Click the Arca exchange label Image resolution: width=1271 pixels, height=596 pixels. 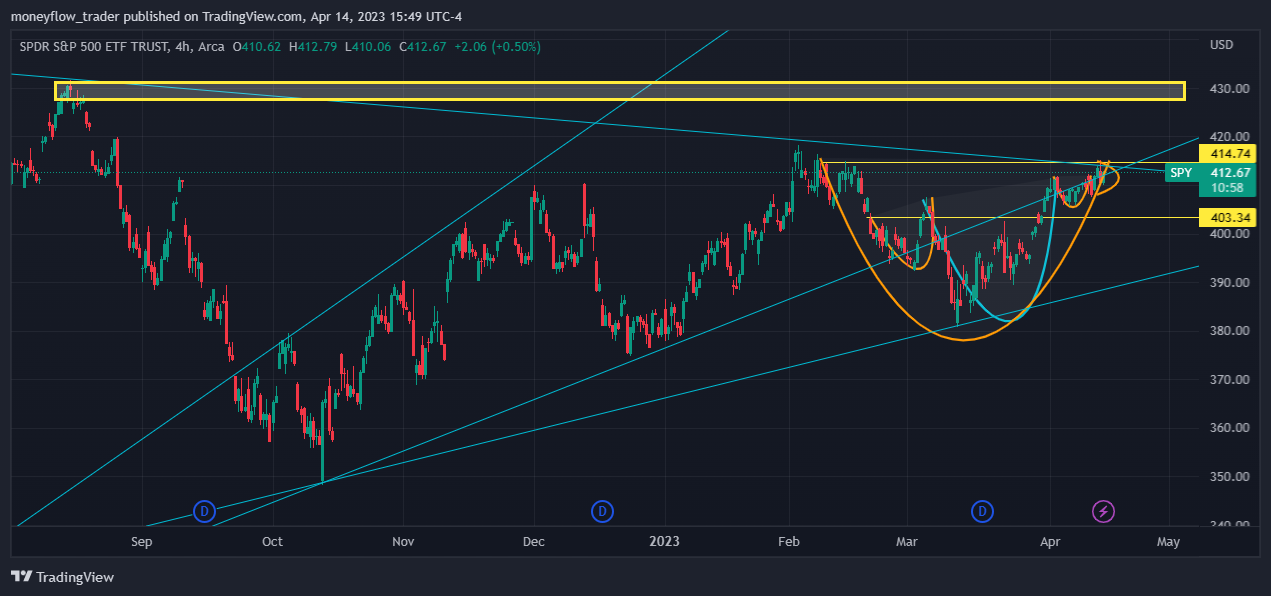click(210, 46)
